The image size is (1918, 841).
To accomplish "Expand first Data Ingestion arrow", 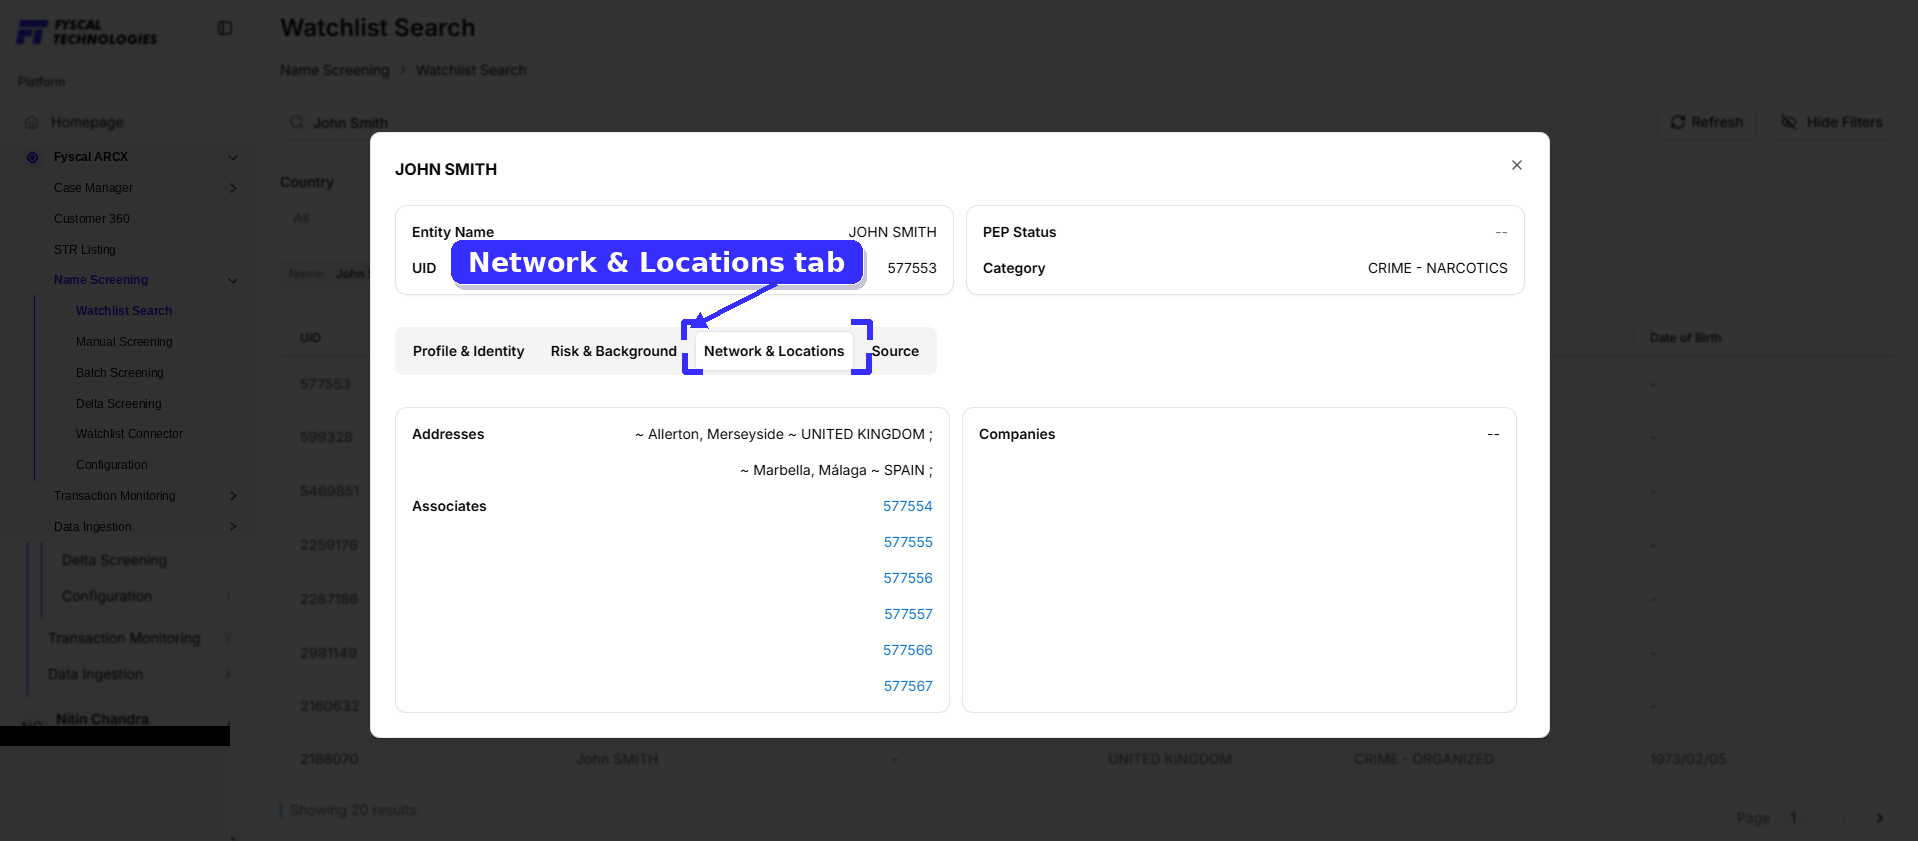I will click(x=233, y=527).
